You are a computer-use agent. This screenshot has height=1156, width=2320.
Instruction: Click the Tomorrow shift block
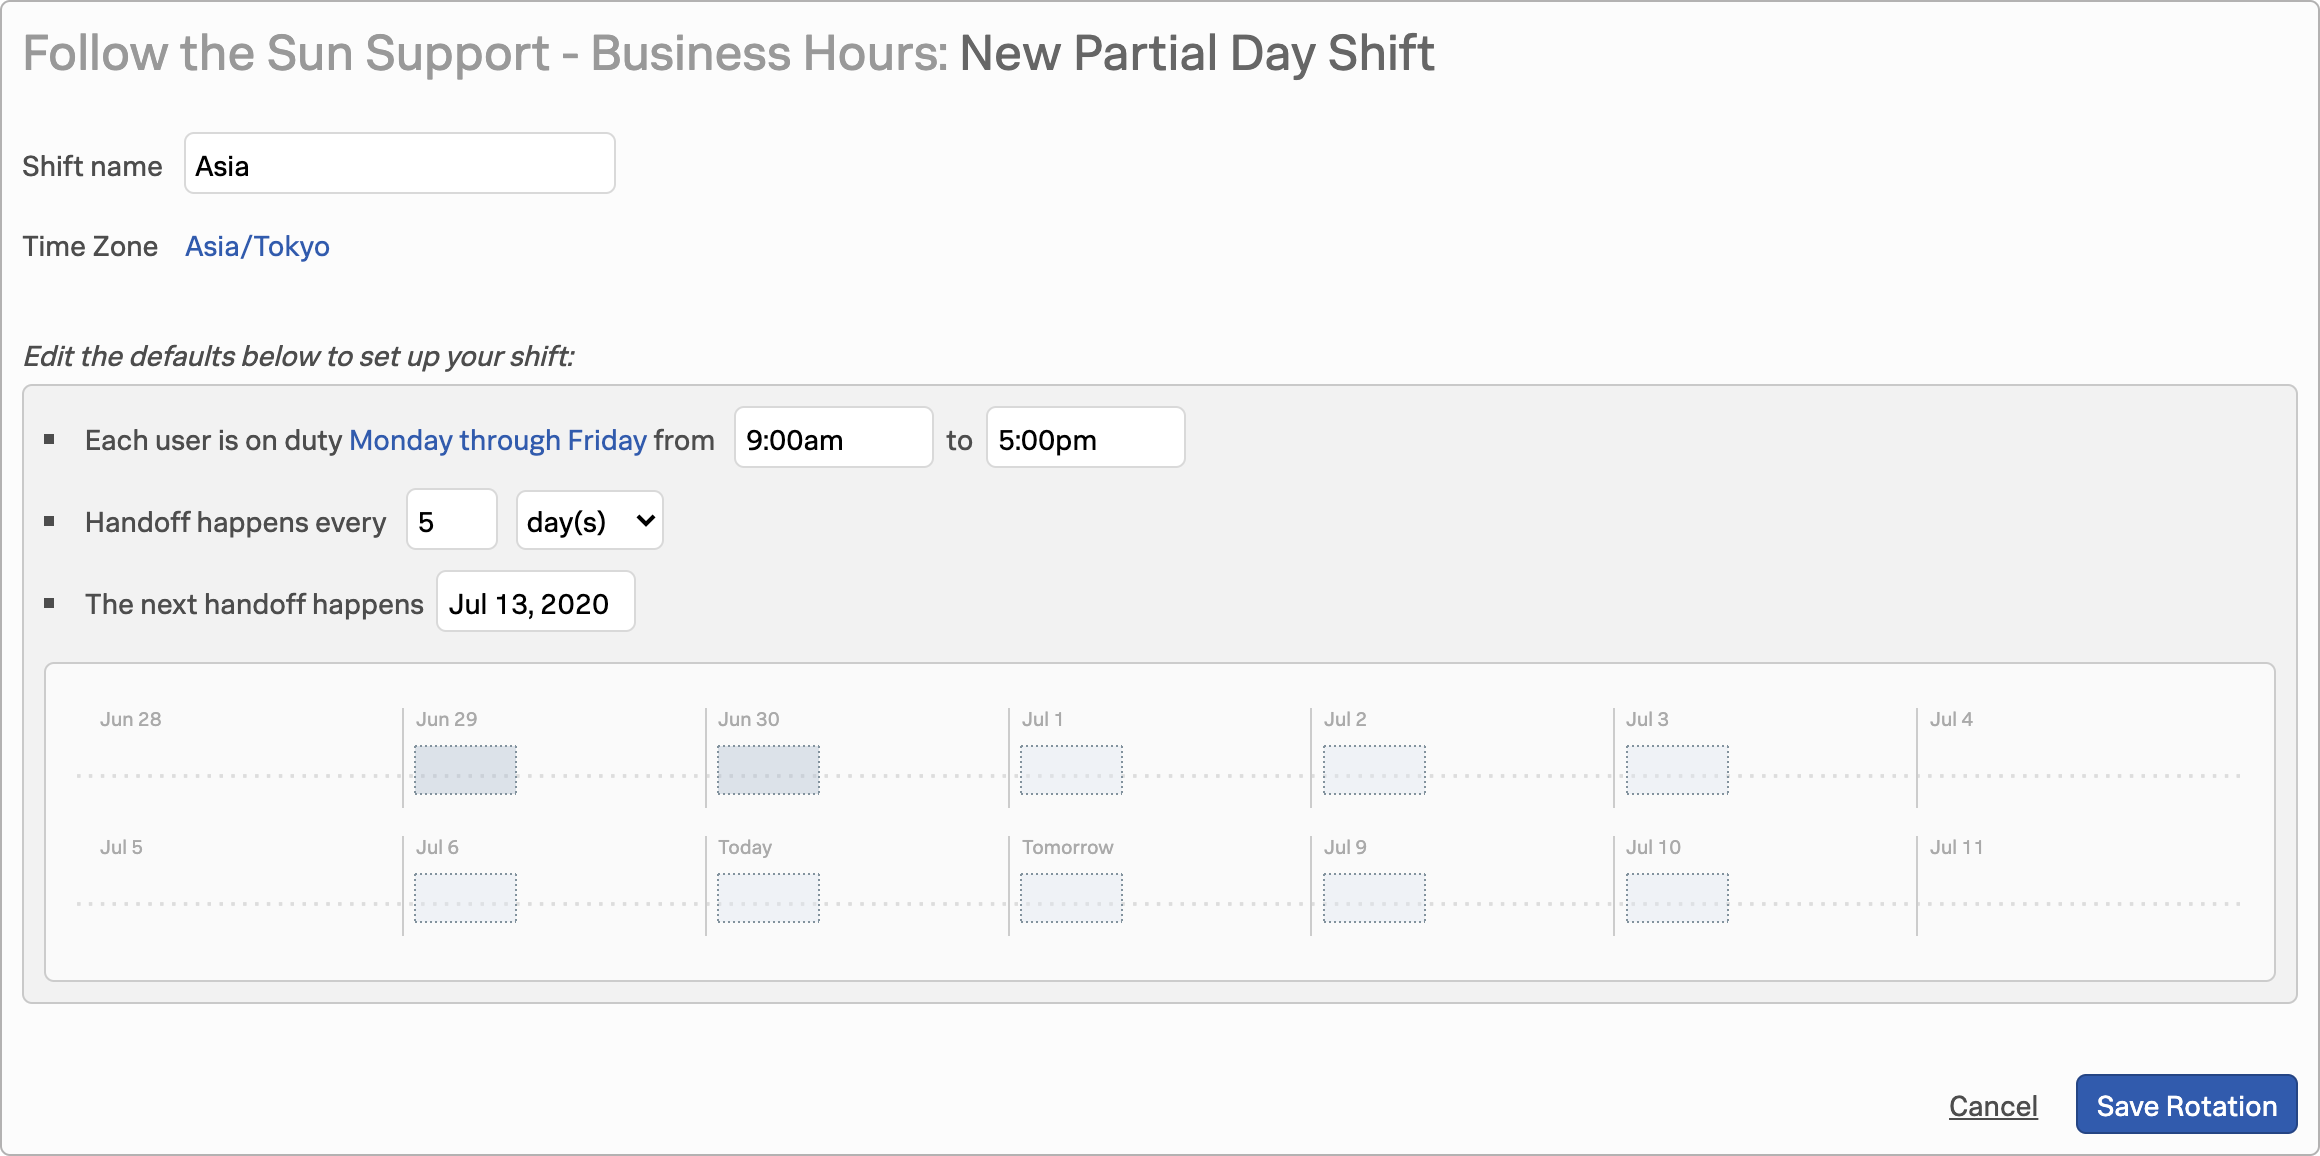tap(1071, 898)
